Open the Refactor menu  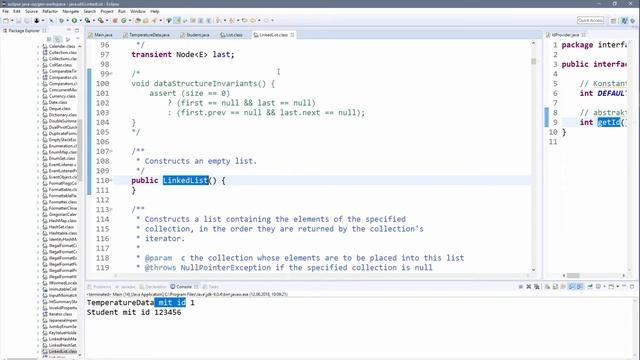click(x=50, y=11)
